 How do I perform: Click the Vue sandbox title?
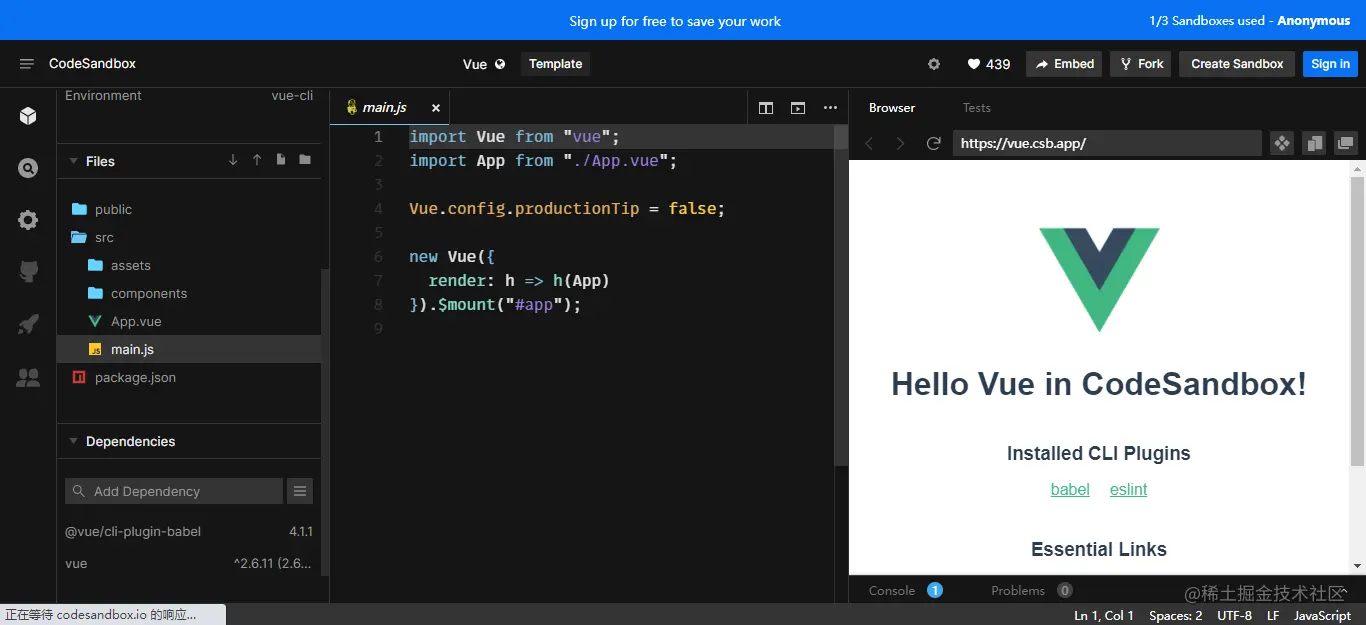pyautogui.click(x=475, y=64)
